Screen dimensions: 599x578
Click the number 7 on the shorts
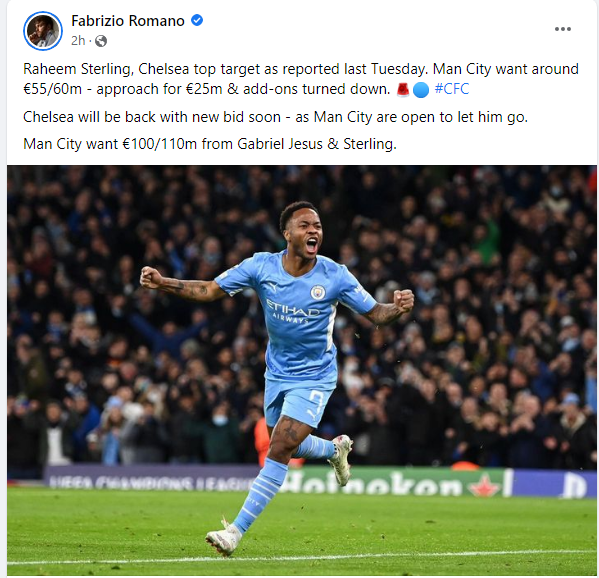pyautogui.click(x=316, y=400)
